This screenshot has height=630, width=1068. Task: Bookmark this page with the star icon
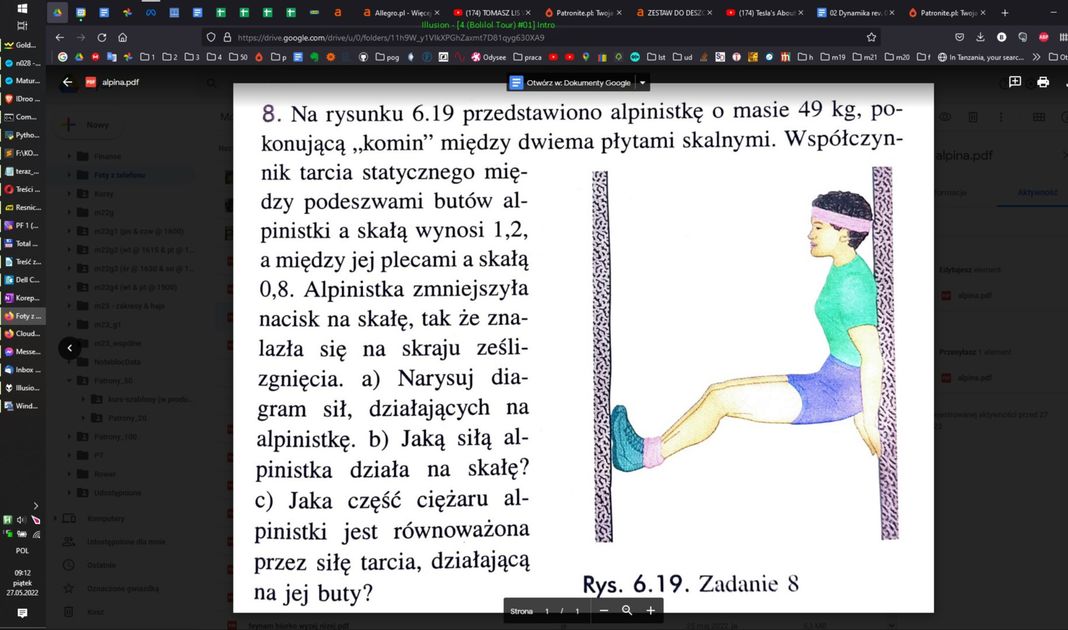coord(872,37)
